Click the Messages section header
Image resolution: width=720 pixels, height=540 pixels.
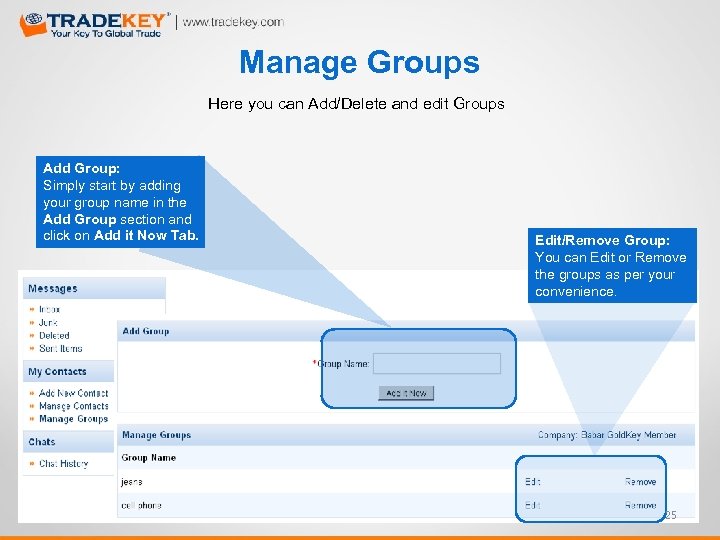(94, 288)
